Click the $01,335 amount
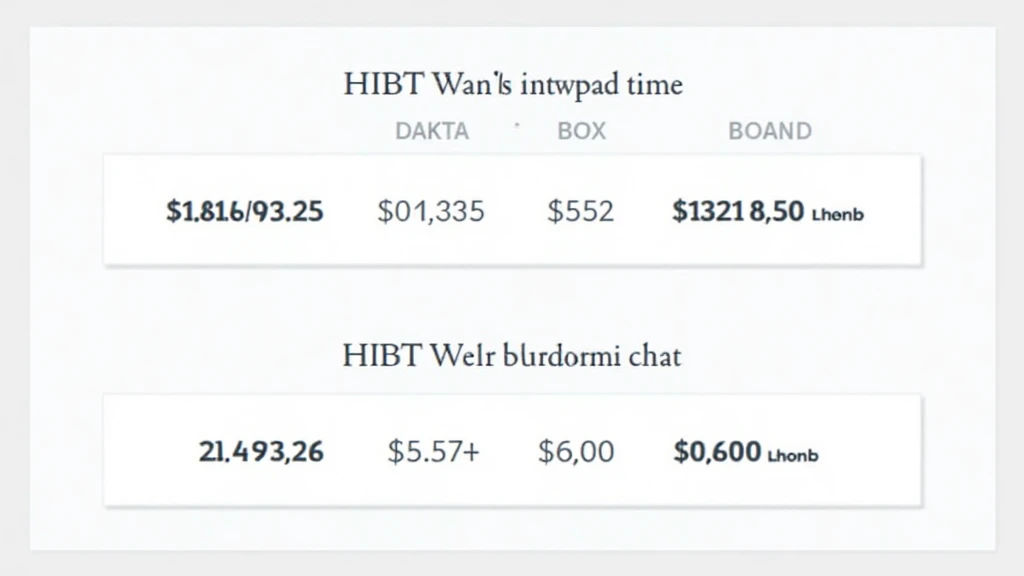Viewport: 1024px width, 576px height. coord(431,211)
